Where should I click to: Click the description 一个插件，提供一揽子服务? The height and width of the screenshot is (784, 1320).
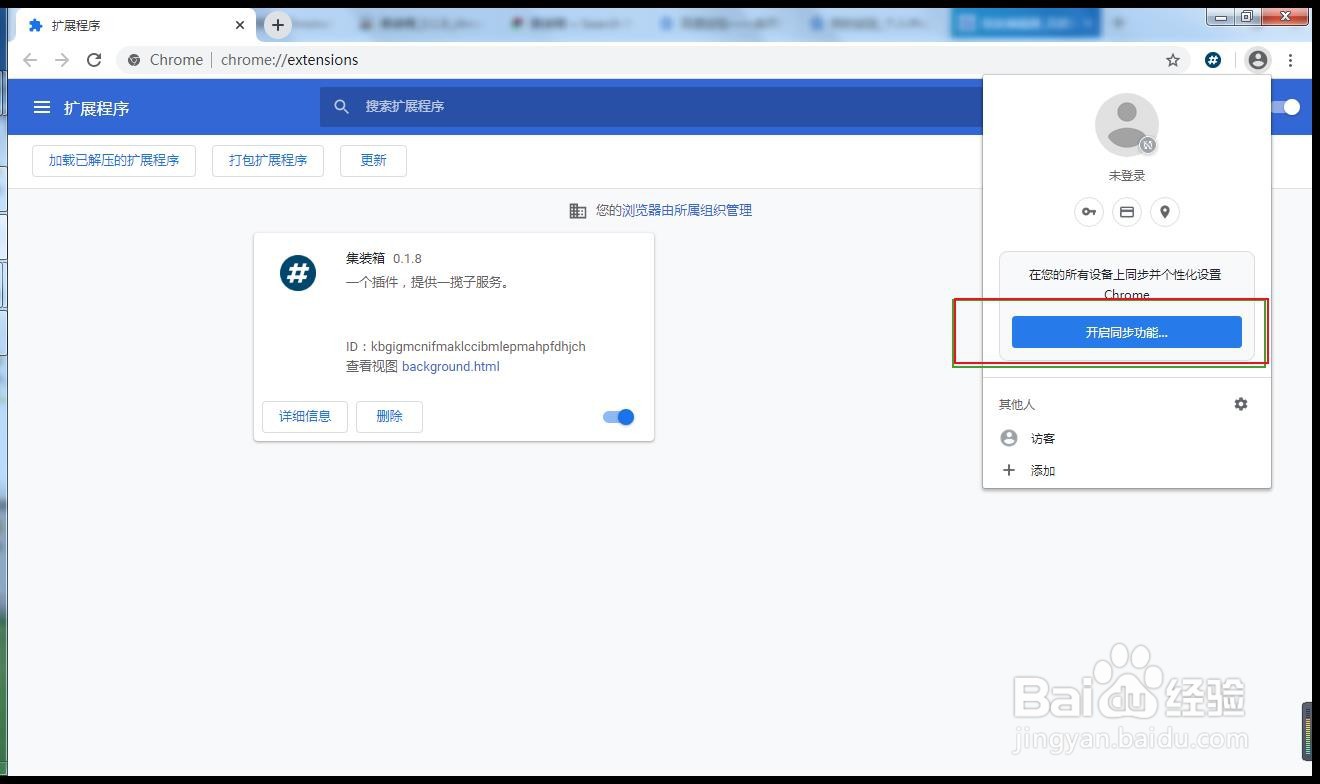(430, 283)
